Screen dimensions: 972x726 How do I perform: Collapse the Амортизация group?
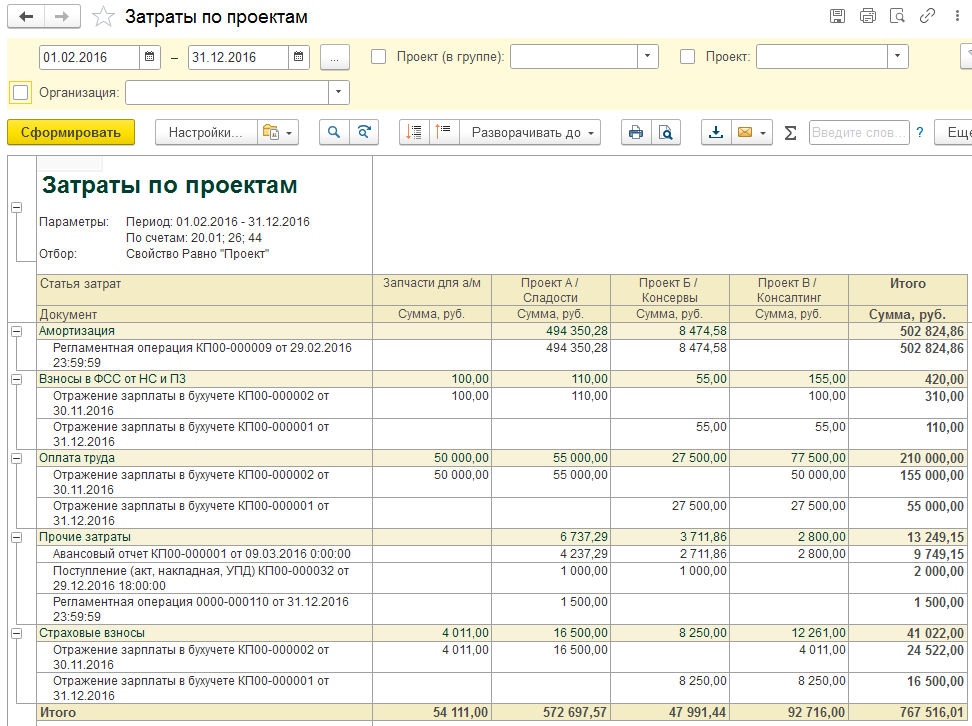click(17, 332)
